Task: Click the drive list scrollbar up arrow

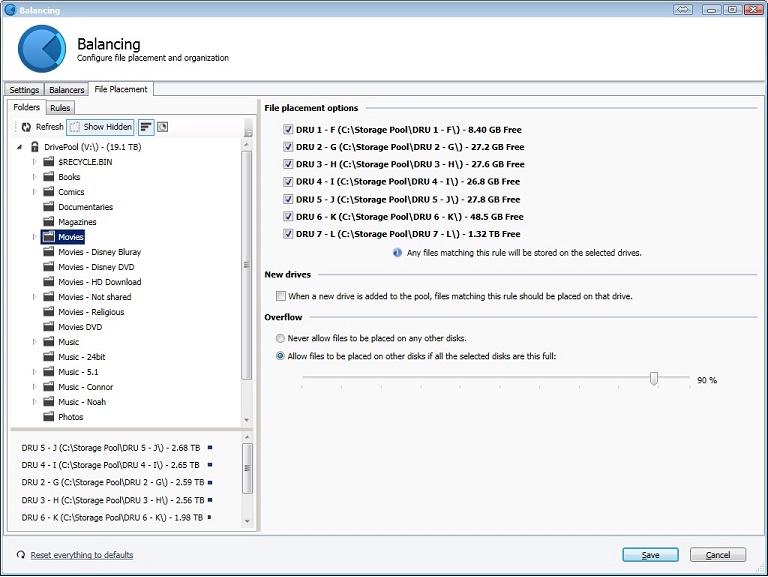Action: coord(247,437)
